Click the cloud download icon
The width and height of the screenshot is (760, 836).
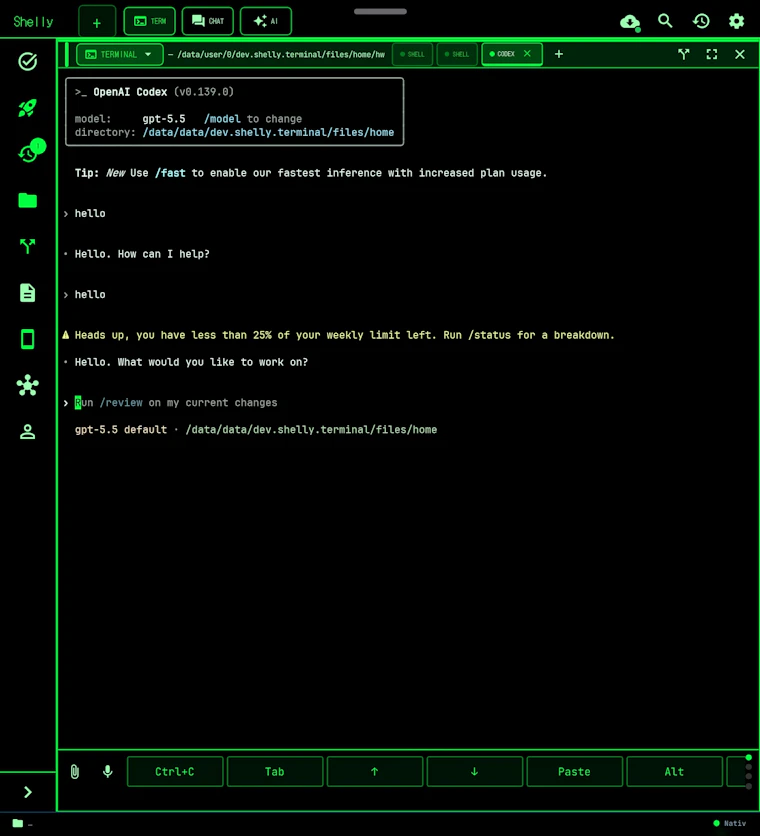pos(630,22)
